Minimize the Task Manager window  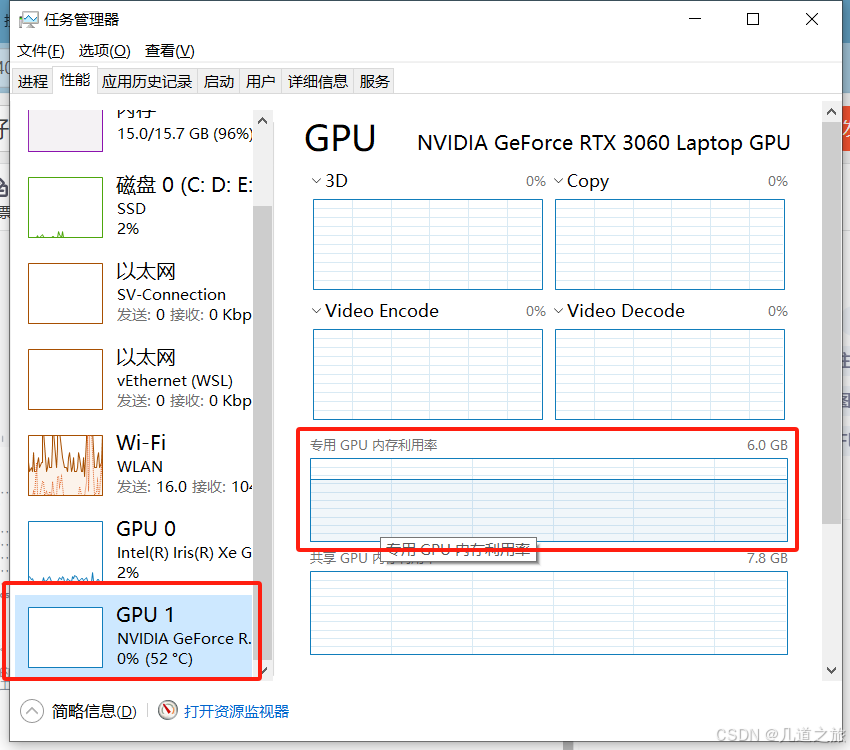pyautogui.click(x=695, y=19)
